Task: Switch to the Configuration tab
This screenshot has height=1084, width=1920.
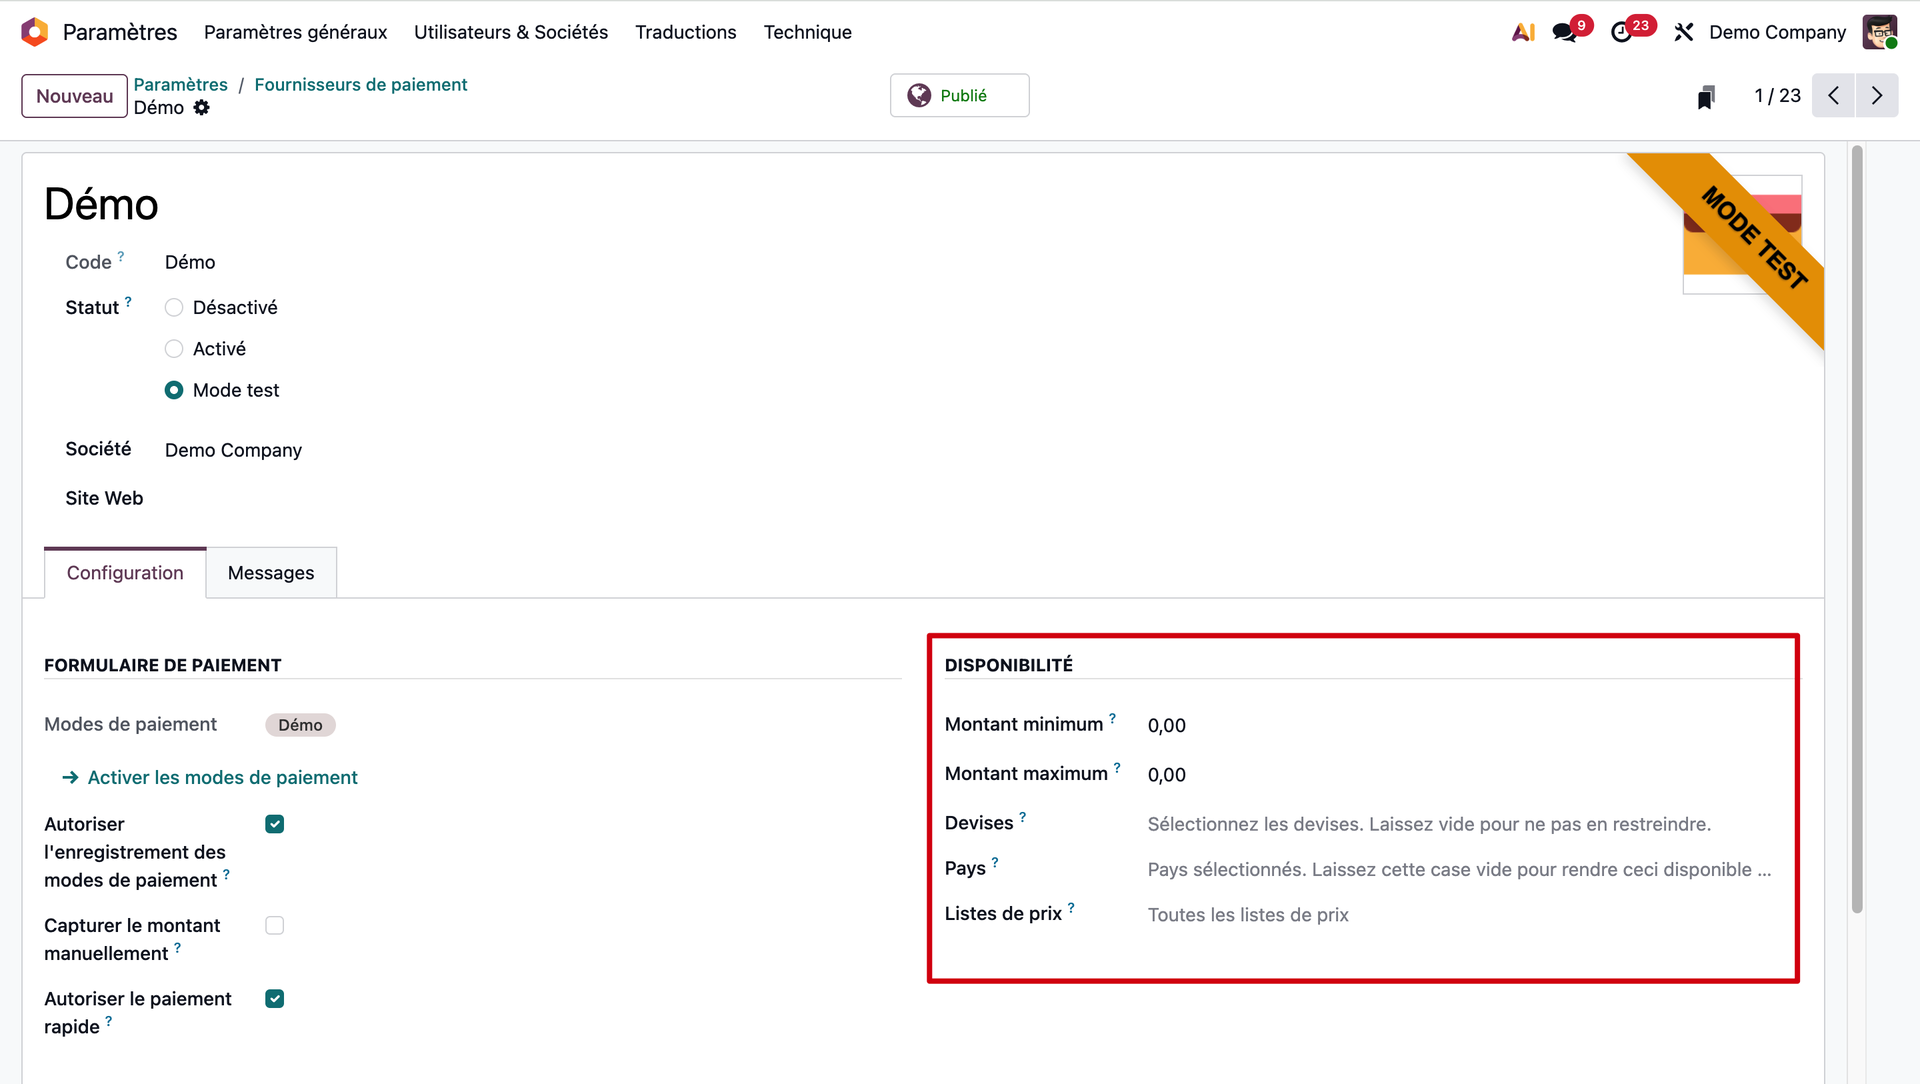Action: coord(125,572)
